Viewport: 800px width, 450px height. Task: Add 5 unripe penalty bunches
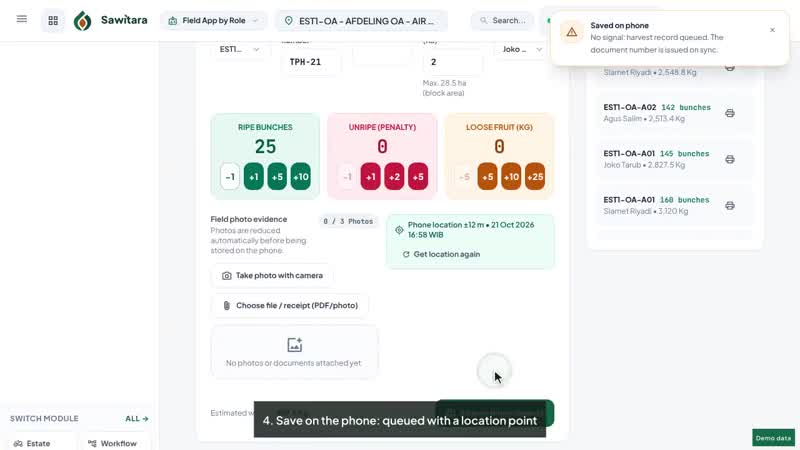[418, 177]
